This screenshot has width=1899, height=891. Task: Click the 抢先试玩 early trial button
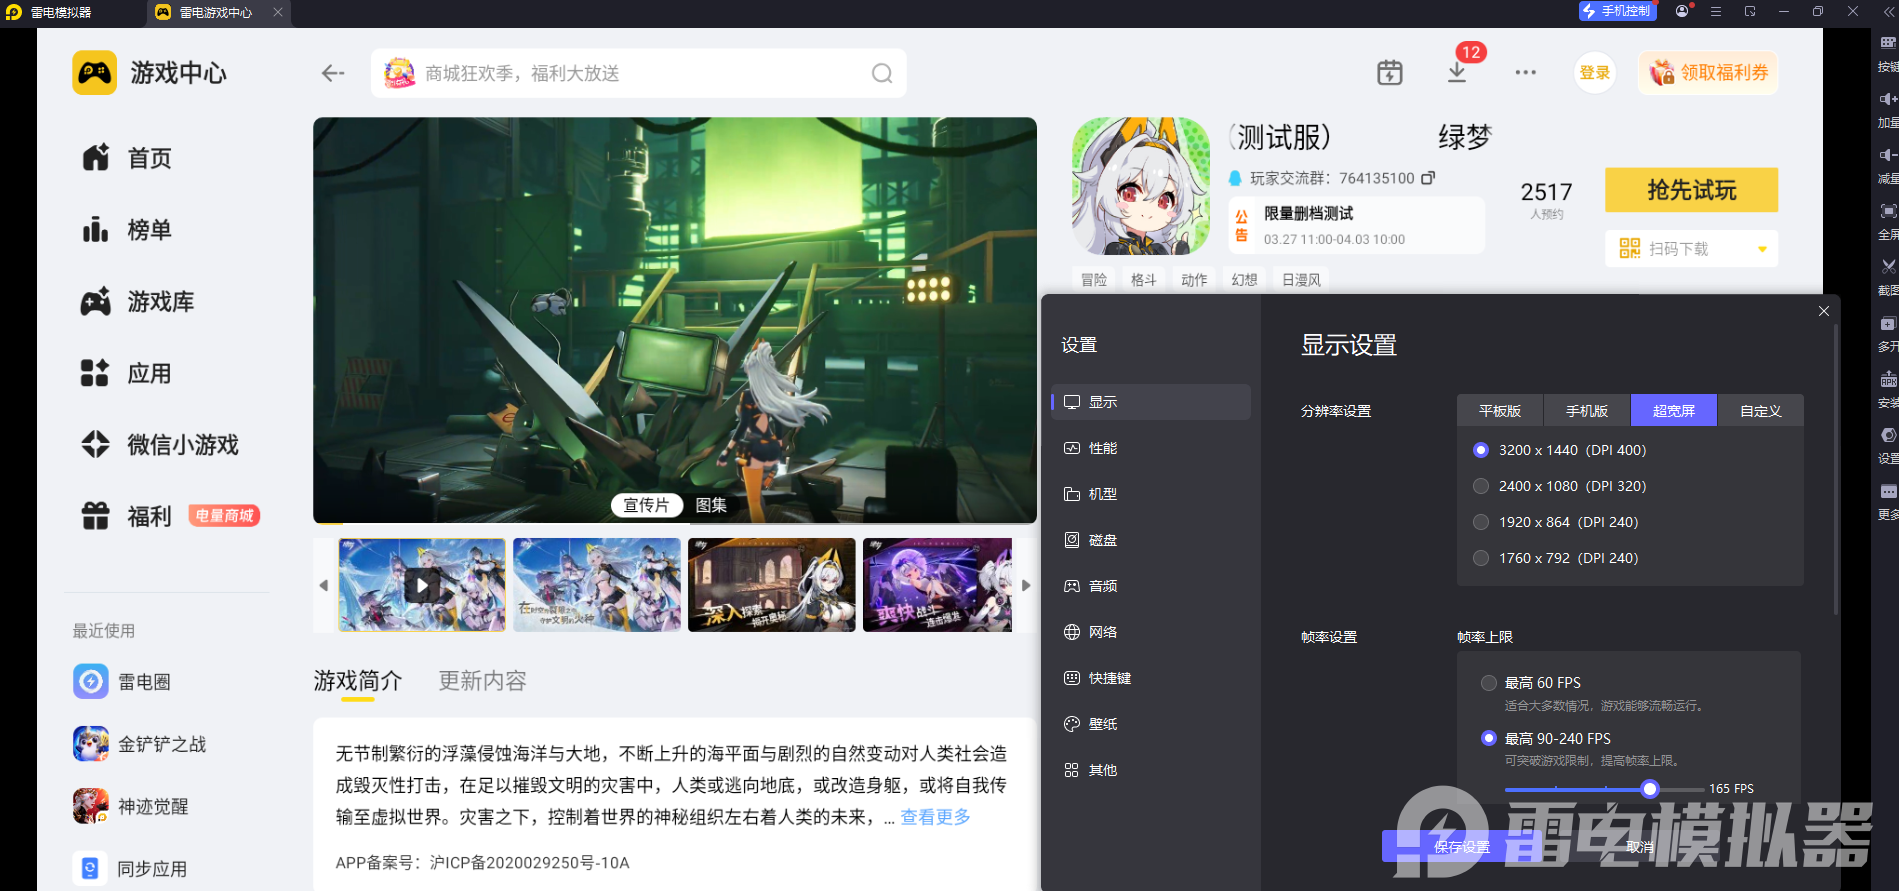(1692, 190)
